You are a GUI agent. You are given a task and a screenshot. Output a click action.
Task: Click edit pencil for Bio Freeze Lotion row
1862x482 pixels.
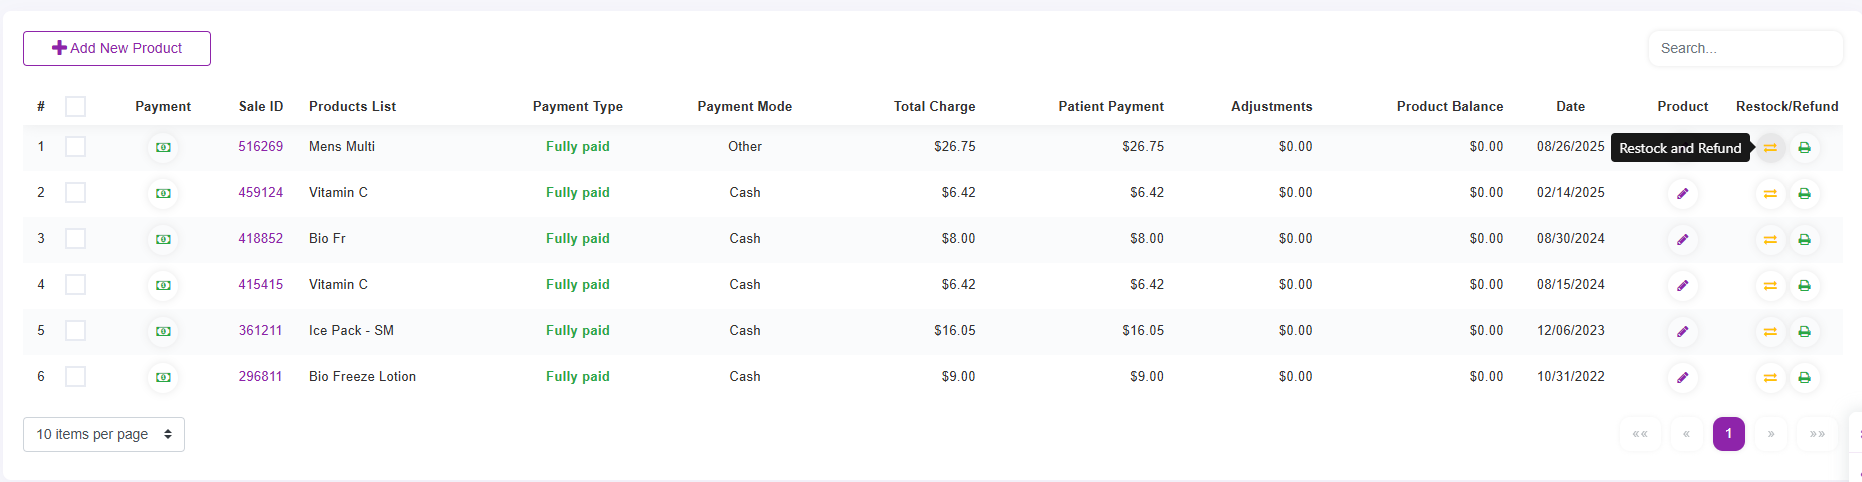pos(1682,377)
